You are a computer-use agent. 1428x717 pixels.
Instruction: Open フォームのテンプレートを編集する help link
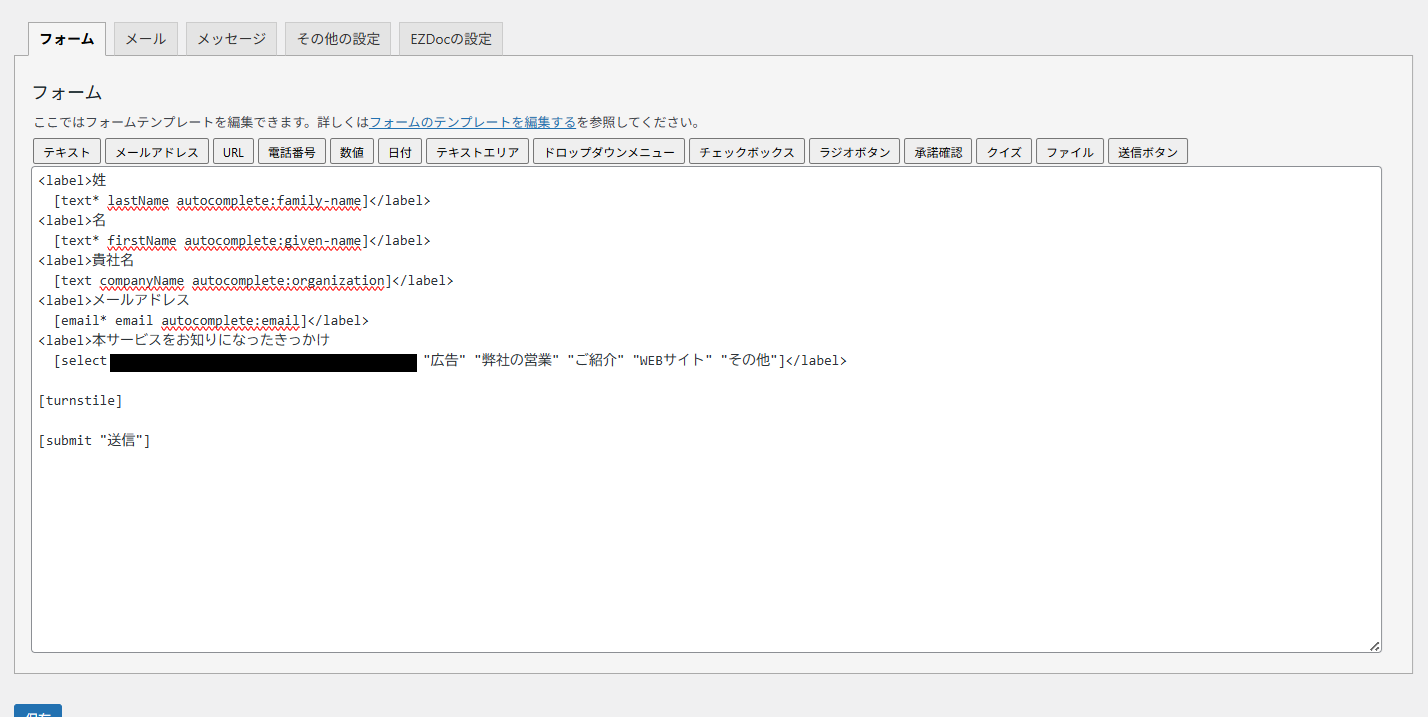click(472, 122)
